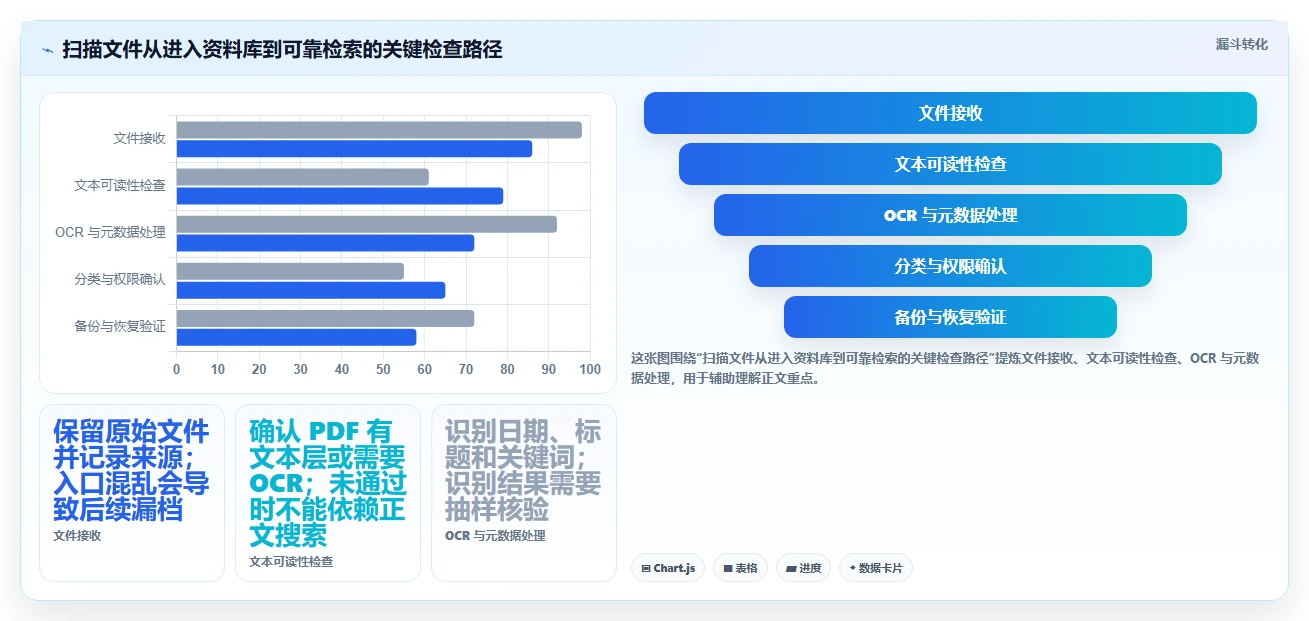Click the 文件接收 chart axis label
Screen dimensions: 1309x621
point(139,139)
